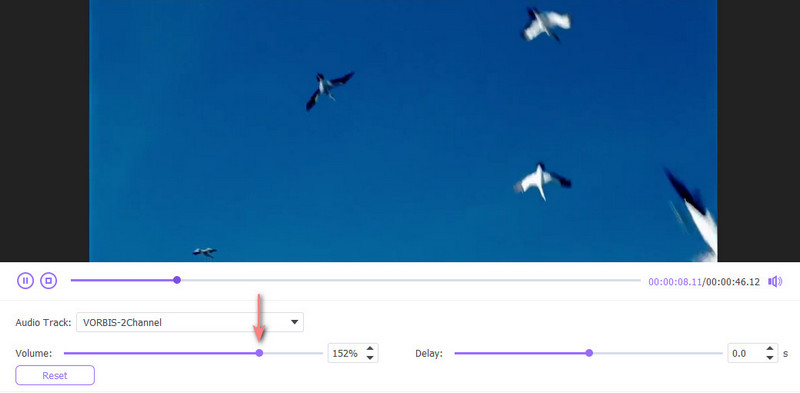Click the Volume slider handle
The image size is (800, 393).
(259, 353)
